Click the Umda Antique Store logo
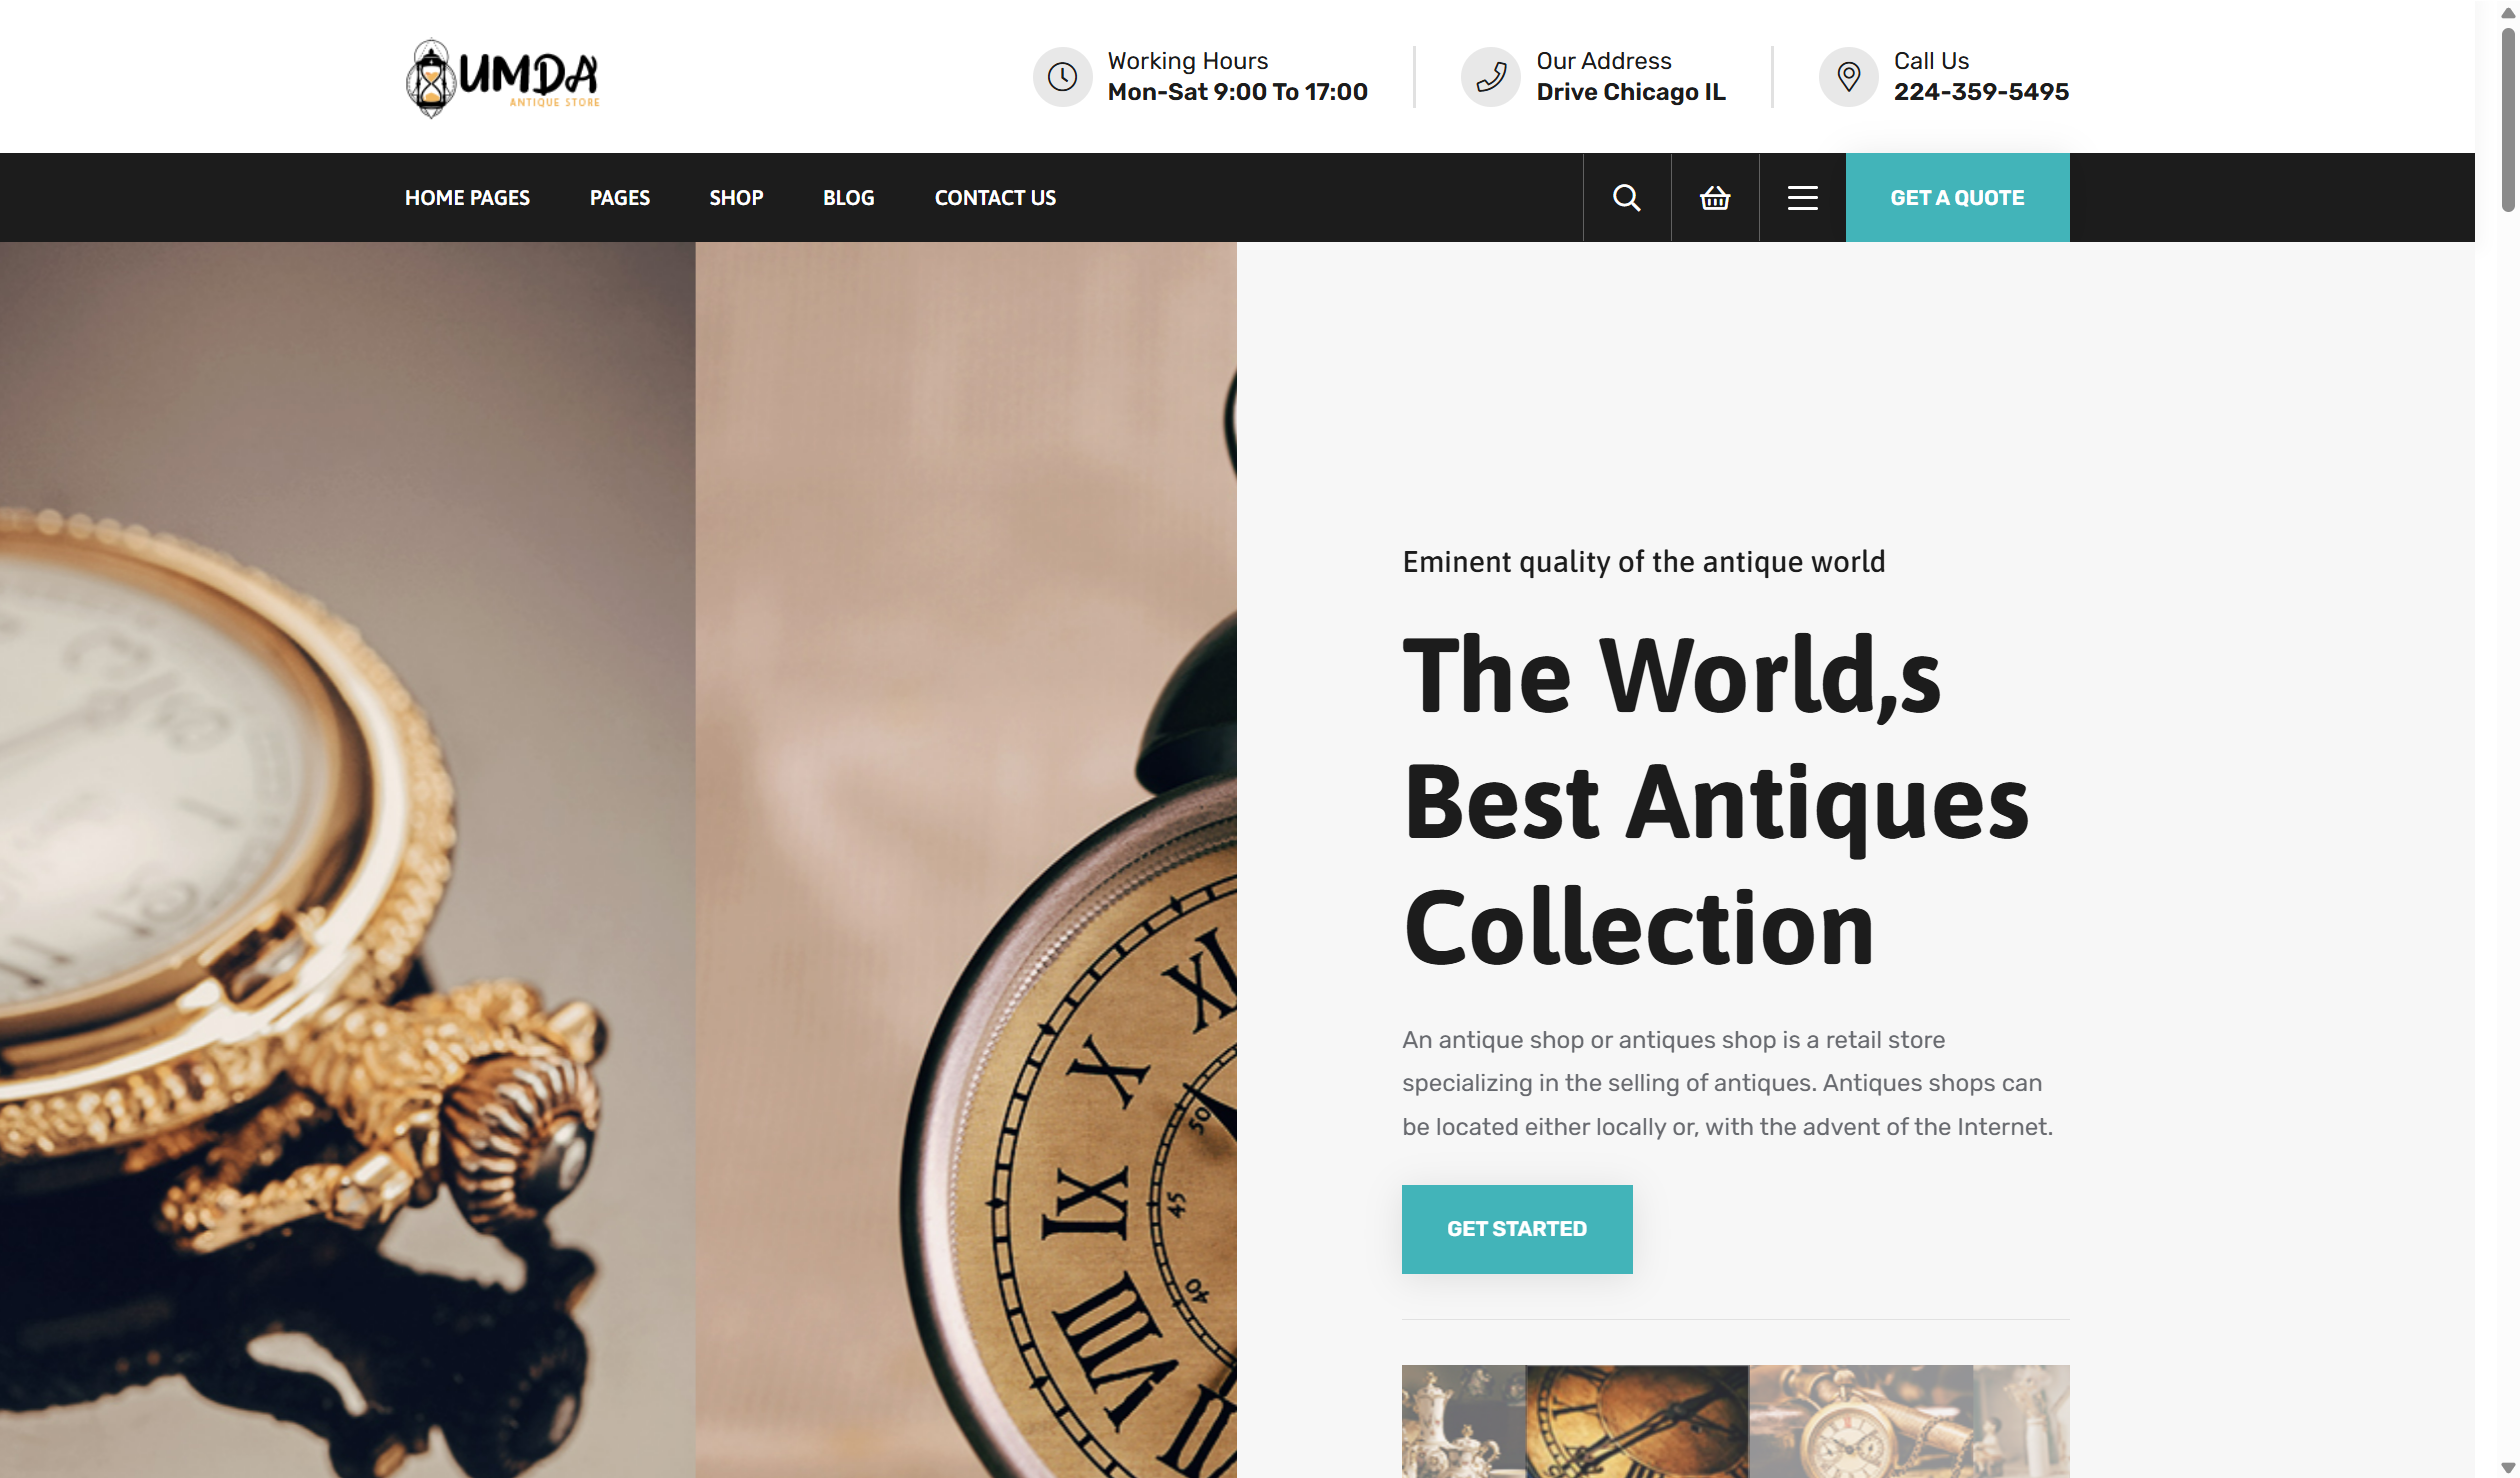The height and width of the screenshot is (1478, 2520). point(502,77)
